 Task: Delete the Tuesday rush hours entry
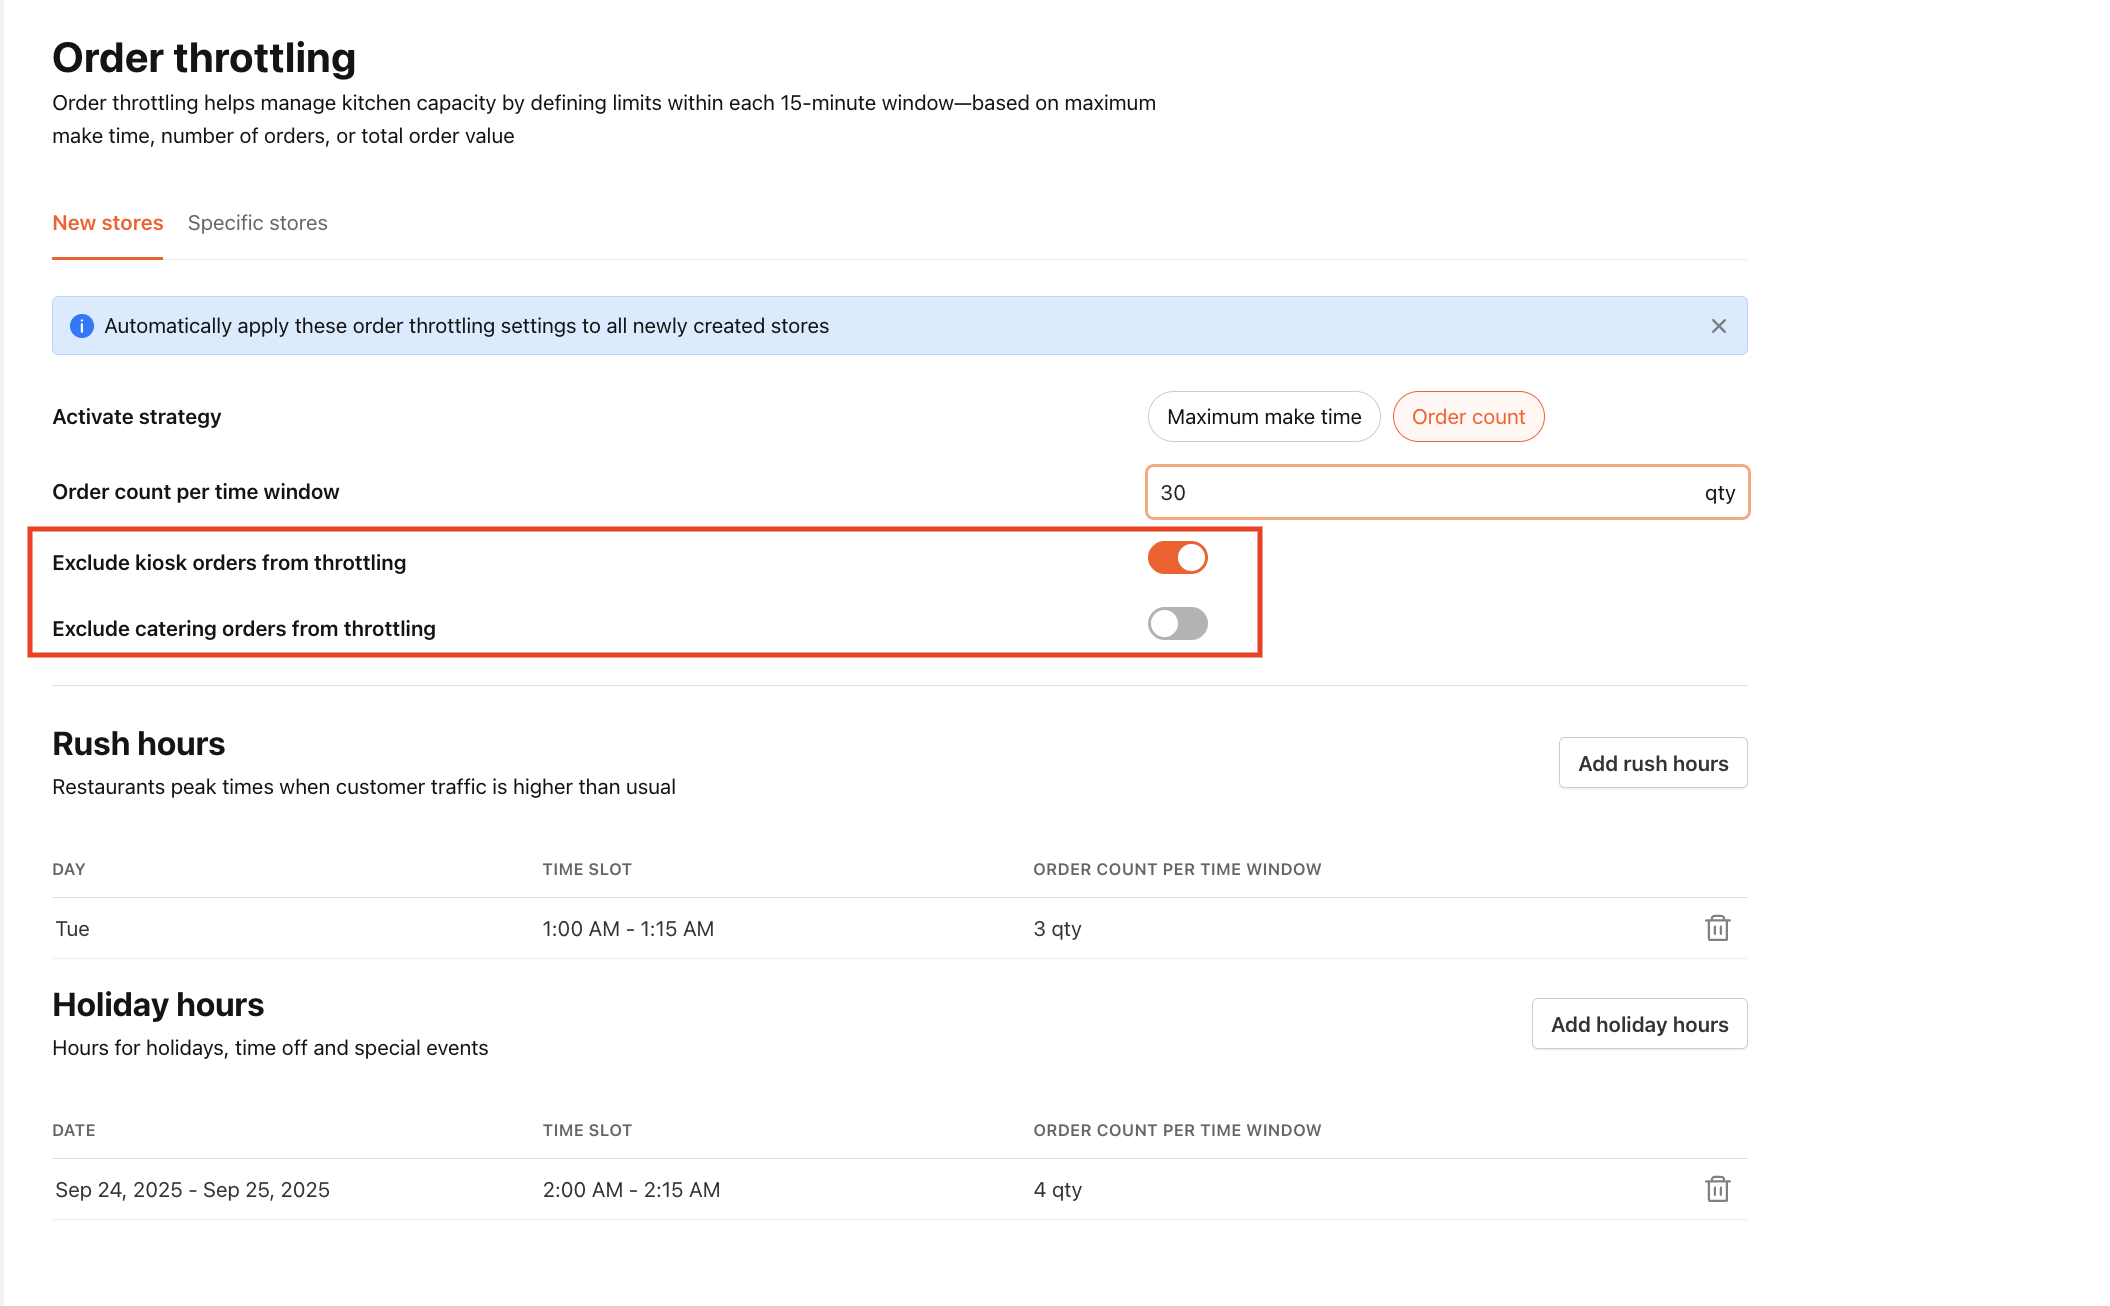1717,928
